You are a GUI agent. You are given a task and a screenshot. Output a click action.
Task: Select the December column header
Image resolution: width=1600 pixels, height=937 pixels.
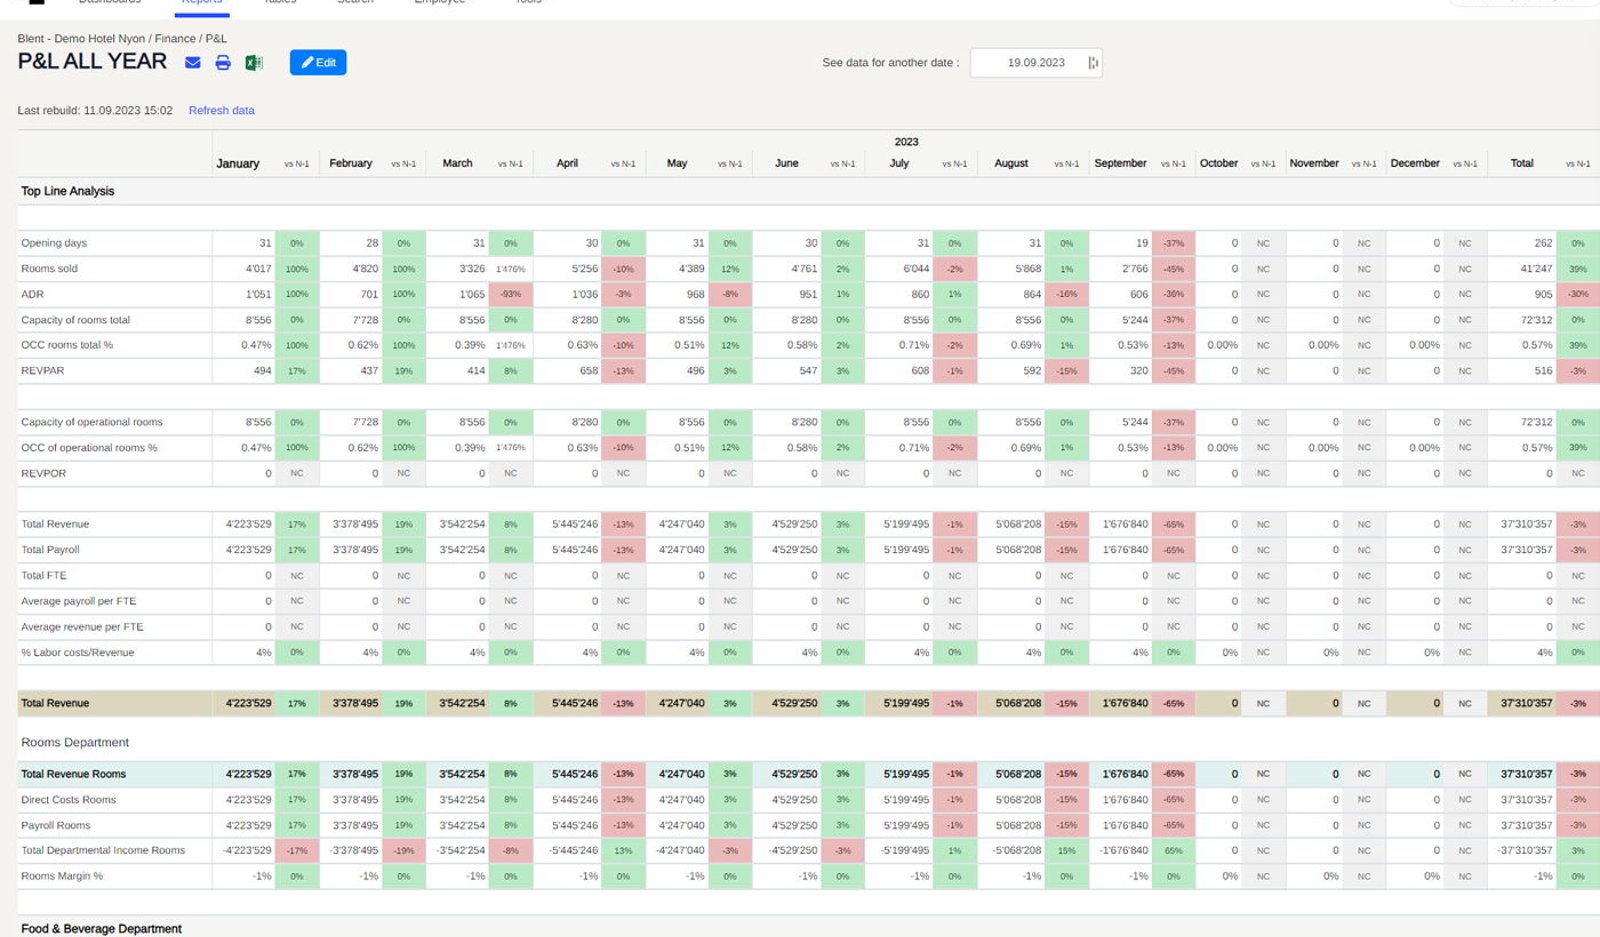pyautogui.click(x=1415, y=163)
